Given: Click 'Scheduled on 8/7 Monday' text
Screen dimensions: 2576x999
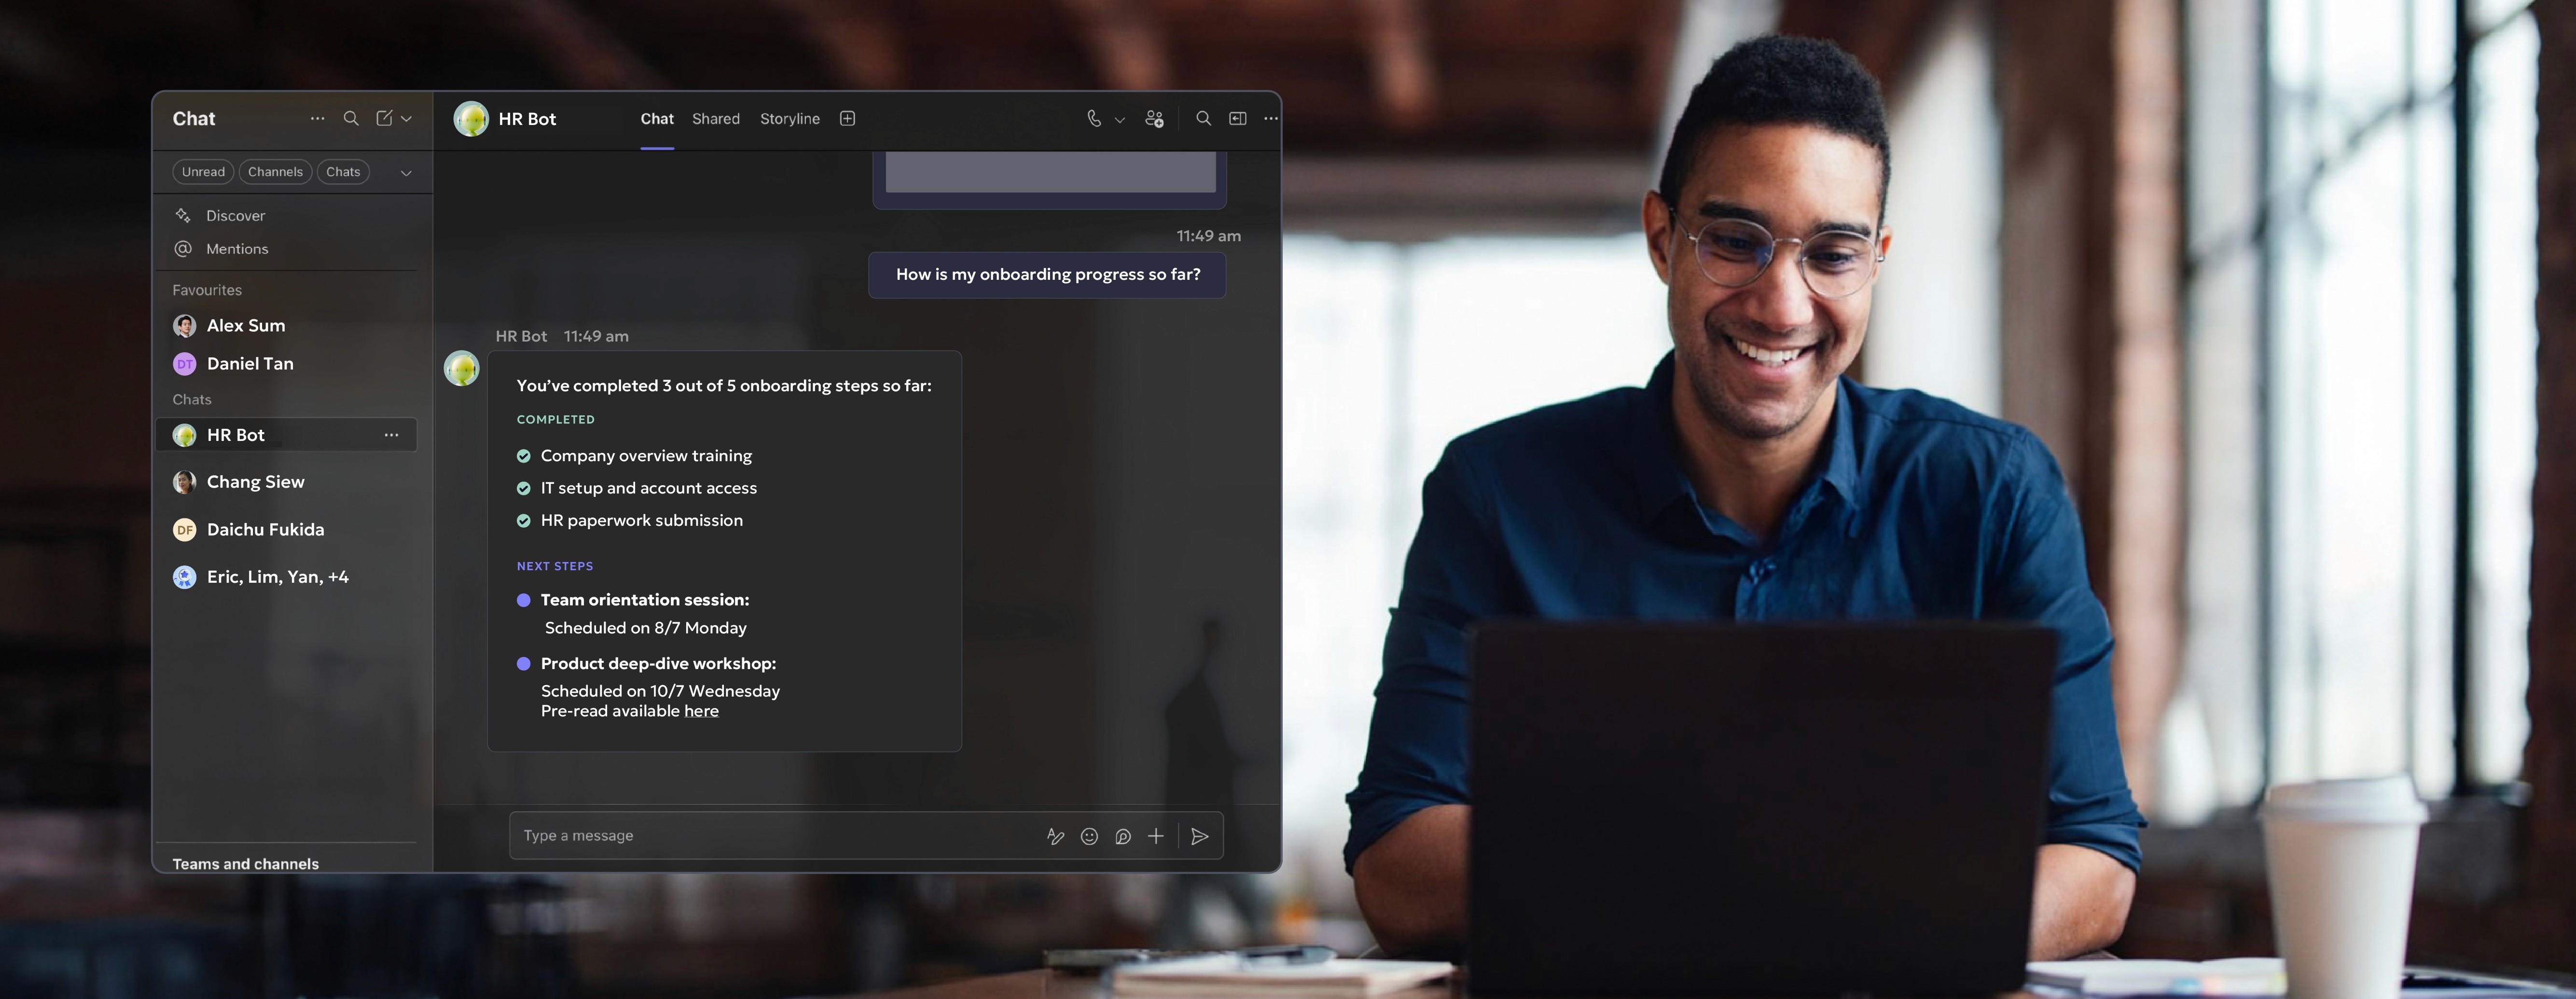Looking at the screenshot, I should pyautogui.click(x=646, y=628).
